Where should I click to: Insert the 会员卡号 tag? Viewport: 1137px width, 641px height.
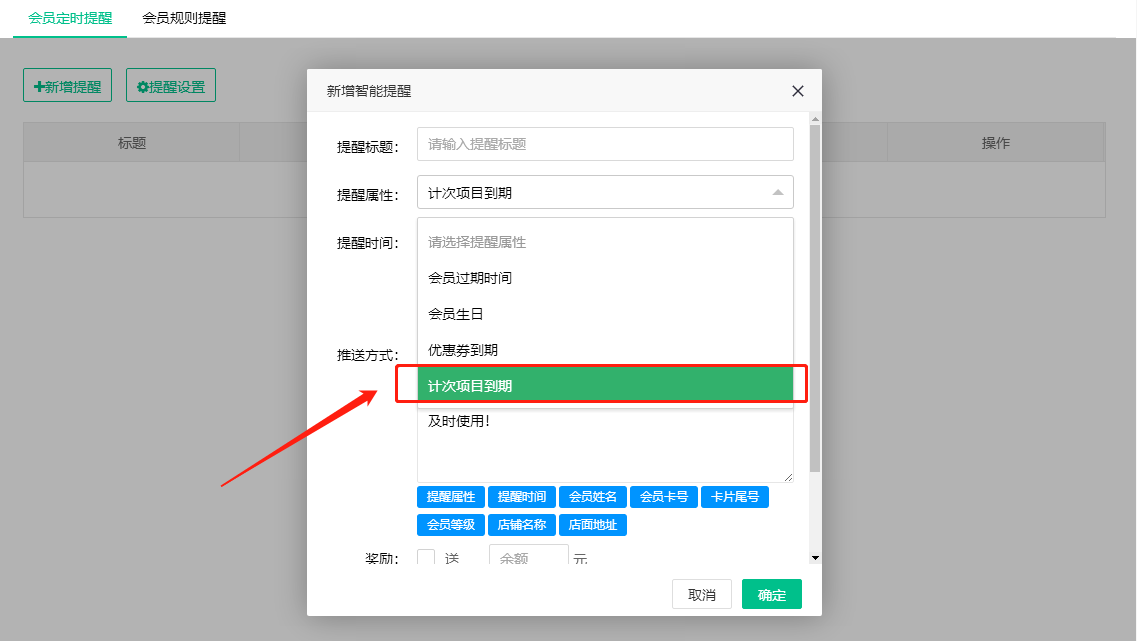point(664,497)
